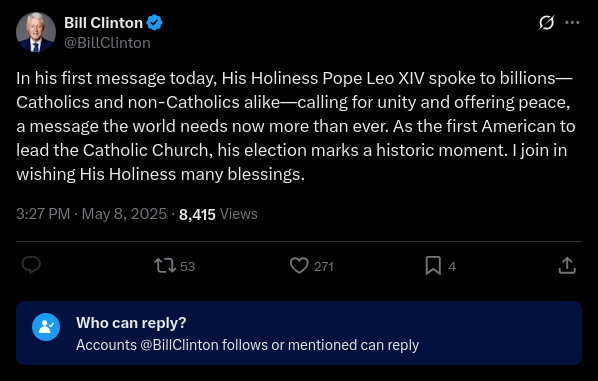Image resolution: width=598 pixels, height=381 pixels.
Task: Open the share post upload icon
Action: pos(567,265)
